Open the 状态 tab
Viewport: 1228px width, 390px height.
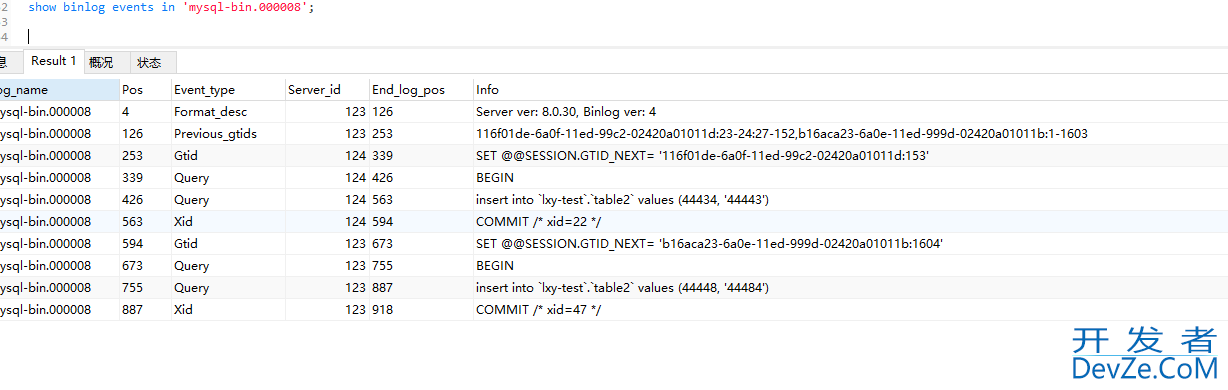click(150, 62)
